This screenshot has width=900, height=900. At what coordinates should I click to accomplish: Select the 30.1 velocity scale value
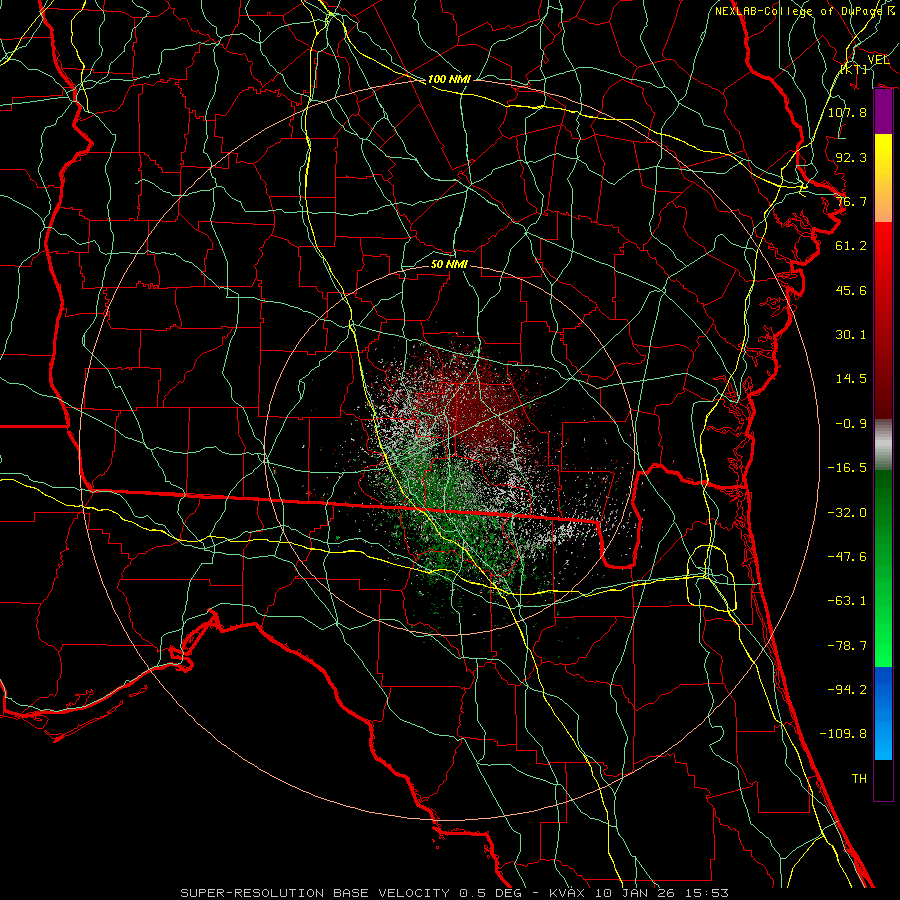pyautogui.click(x=851, y=335)
